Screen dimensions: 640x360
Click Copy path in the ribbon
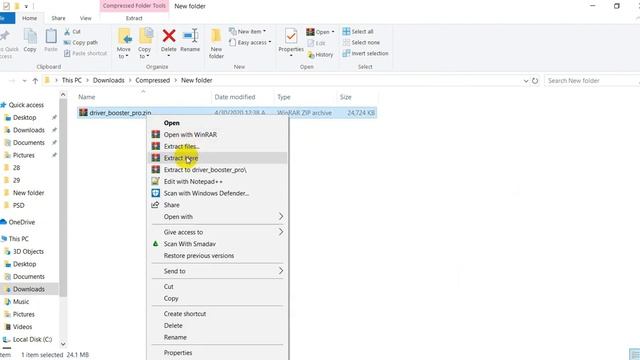(x=81, y=42)
